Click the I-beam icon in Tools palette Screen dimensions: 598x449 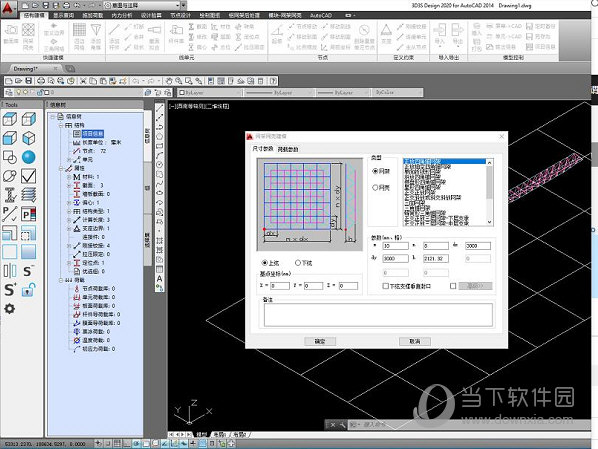coord(10,195)
